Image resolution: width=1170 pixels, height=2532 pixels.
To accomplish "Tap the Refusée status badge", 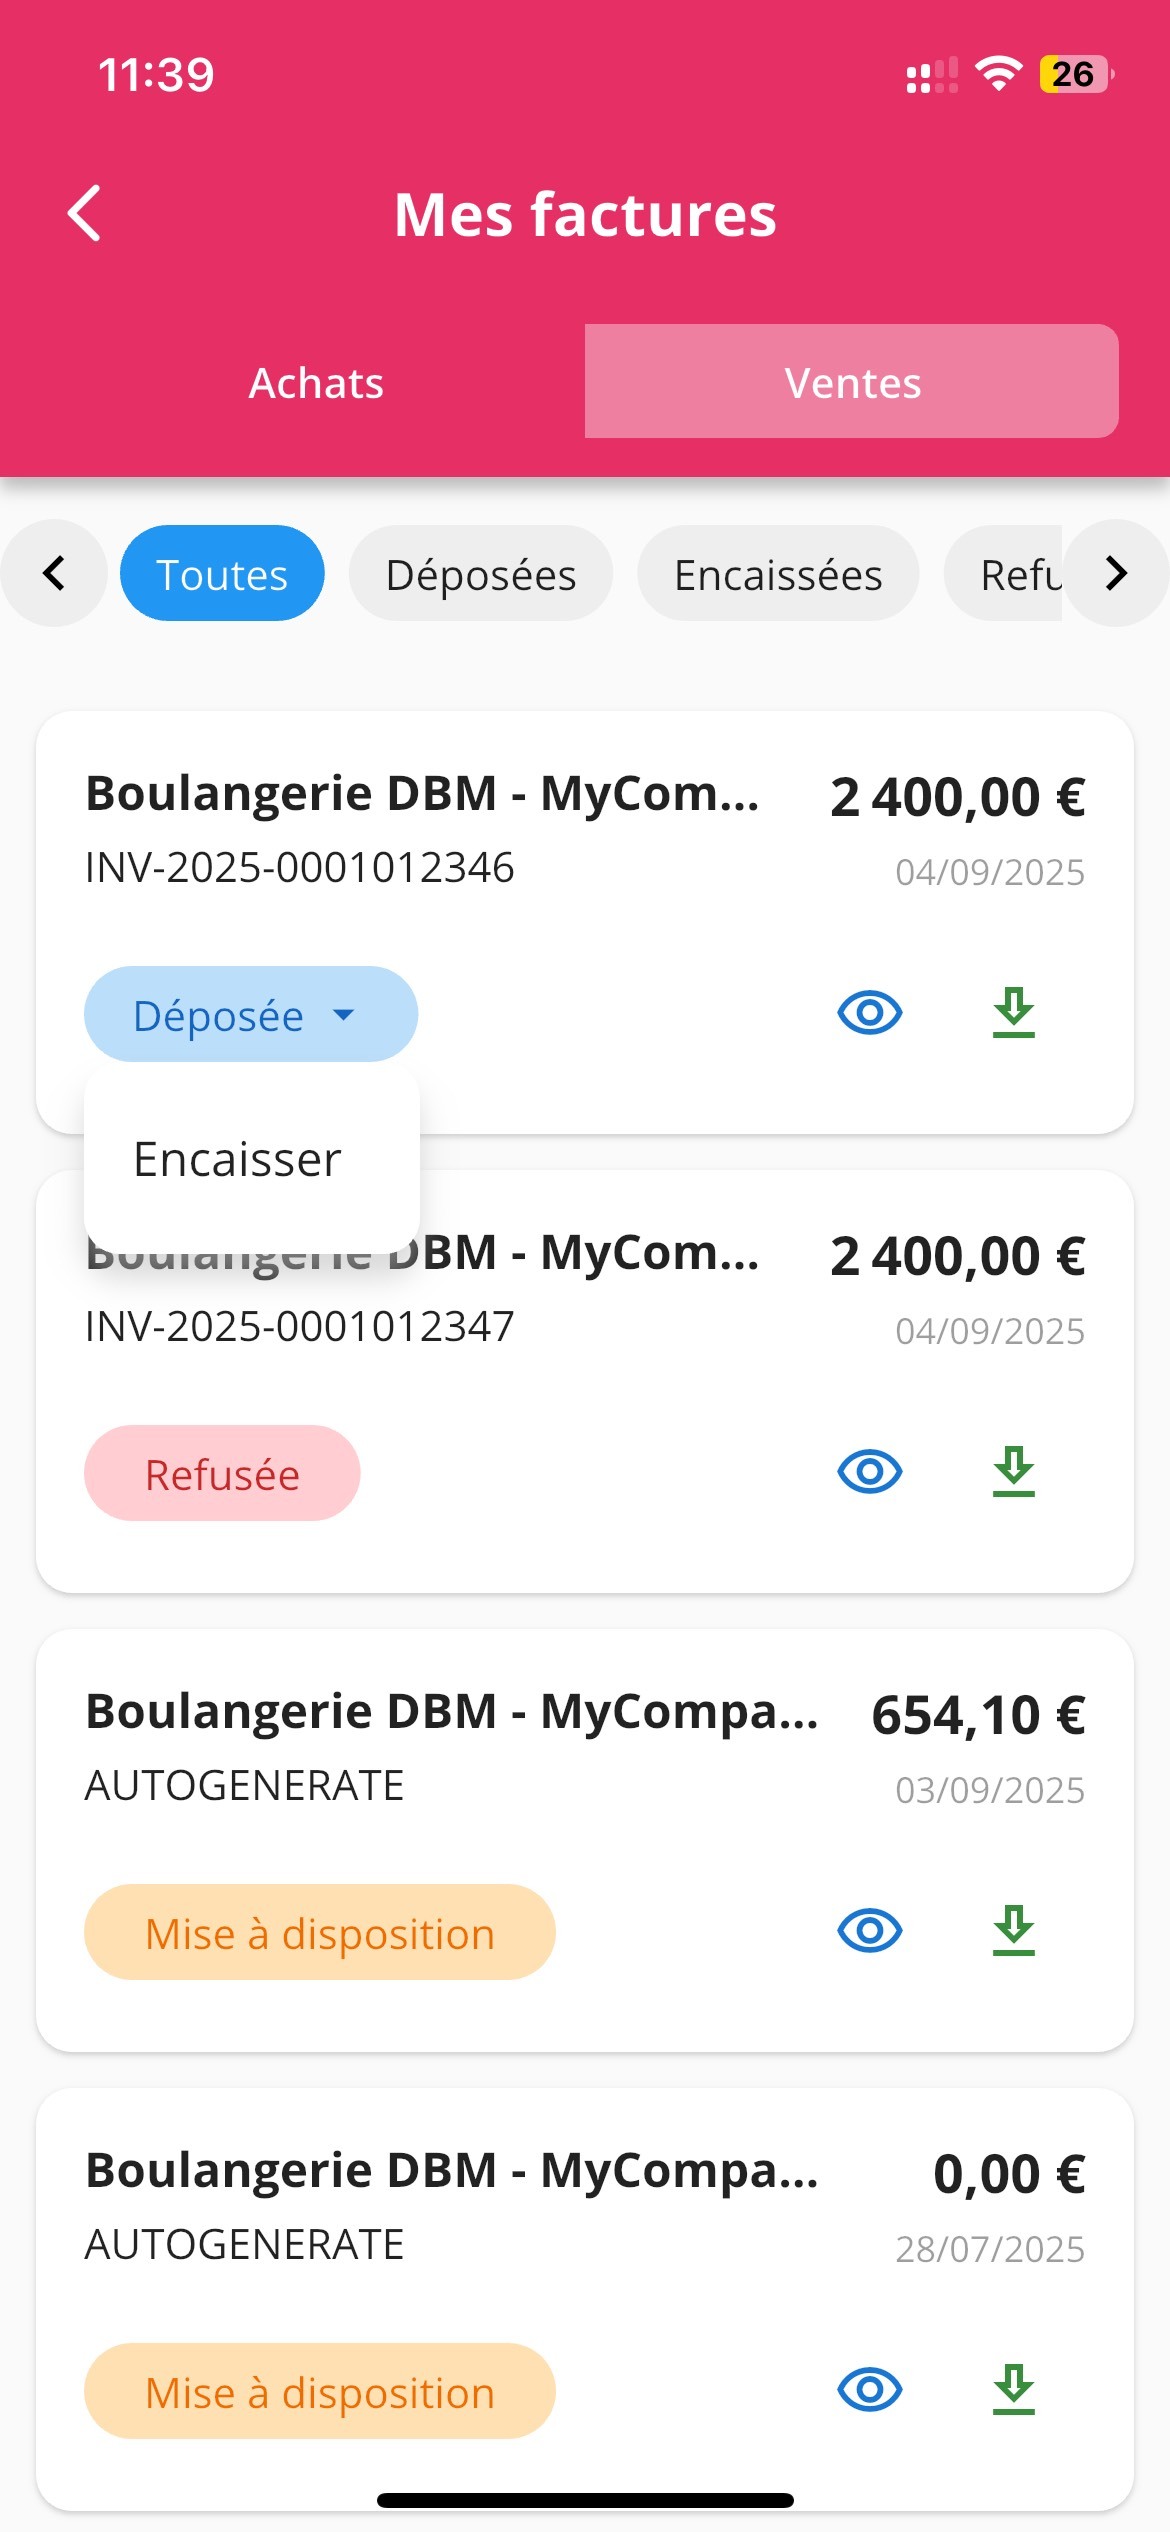I will (222, 1474).
